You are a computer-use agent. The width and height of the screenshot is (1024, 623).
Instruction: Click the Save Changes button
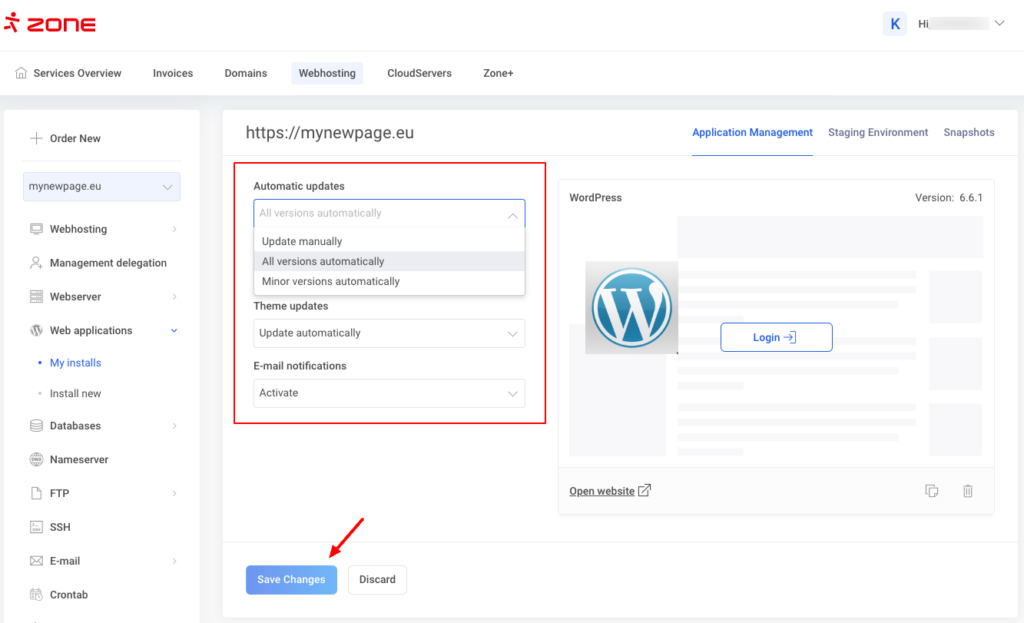[x=291, y=580]
